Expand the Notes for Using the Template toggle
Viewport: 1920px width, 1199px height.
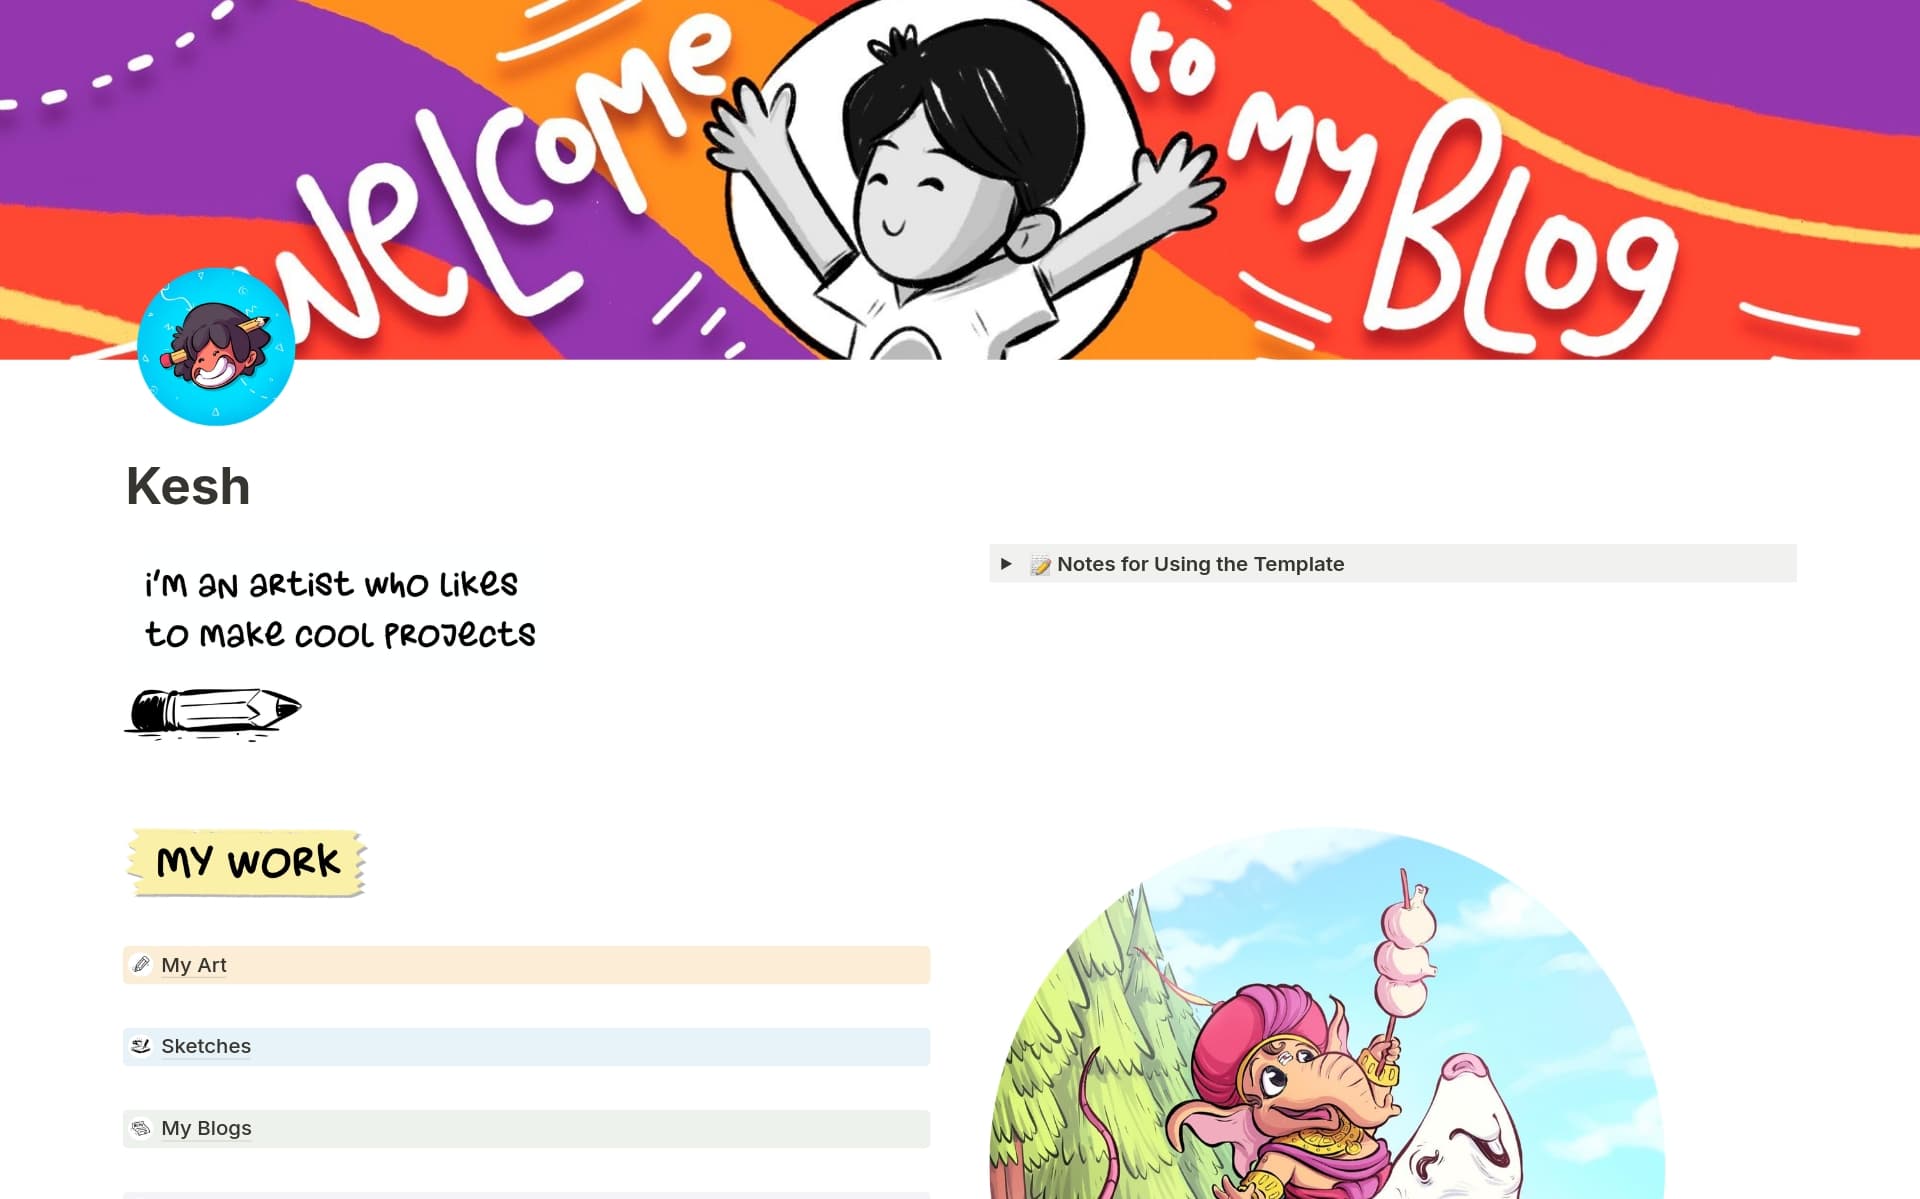(1006, 564)
